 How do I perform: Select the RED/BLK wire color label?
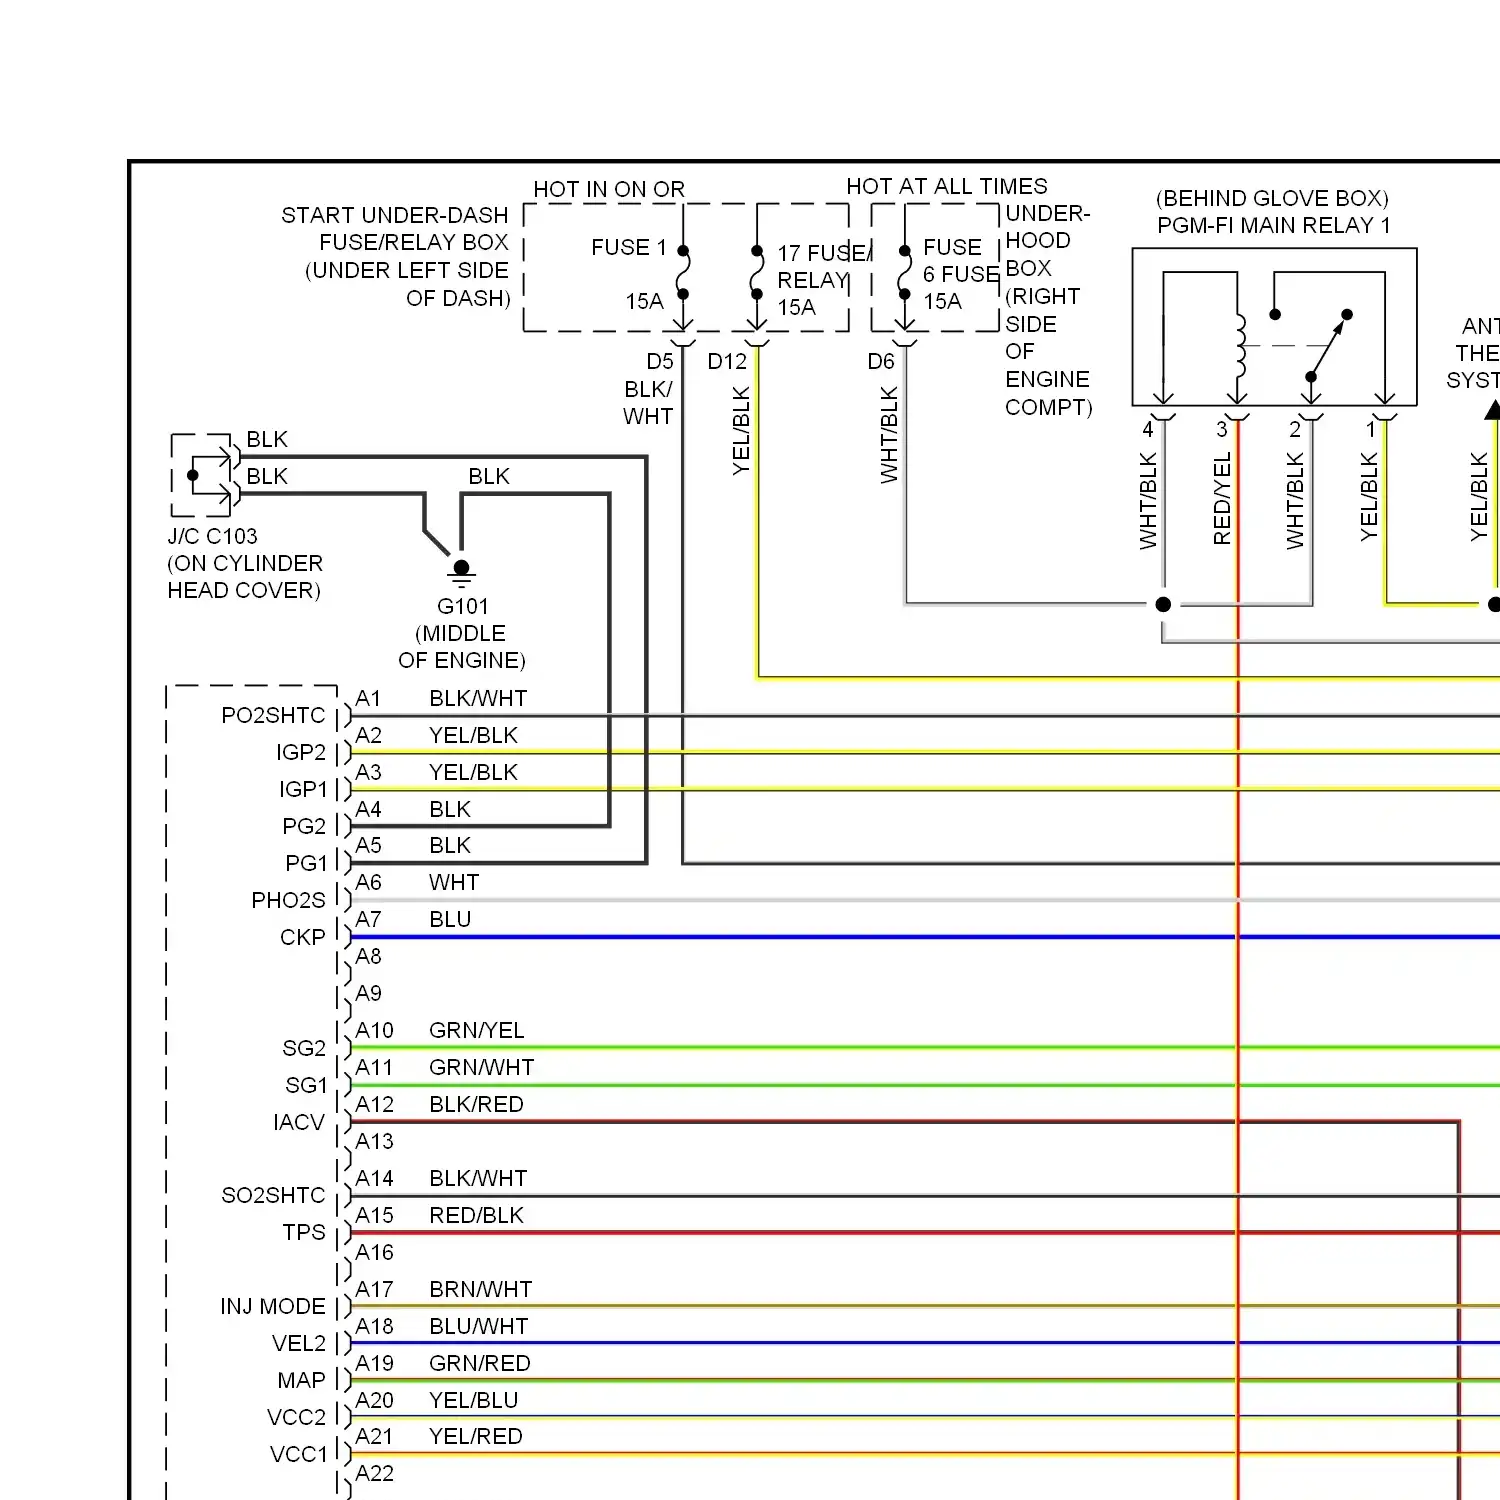click(476, 1215)
